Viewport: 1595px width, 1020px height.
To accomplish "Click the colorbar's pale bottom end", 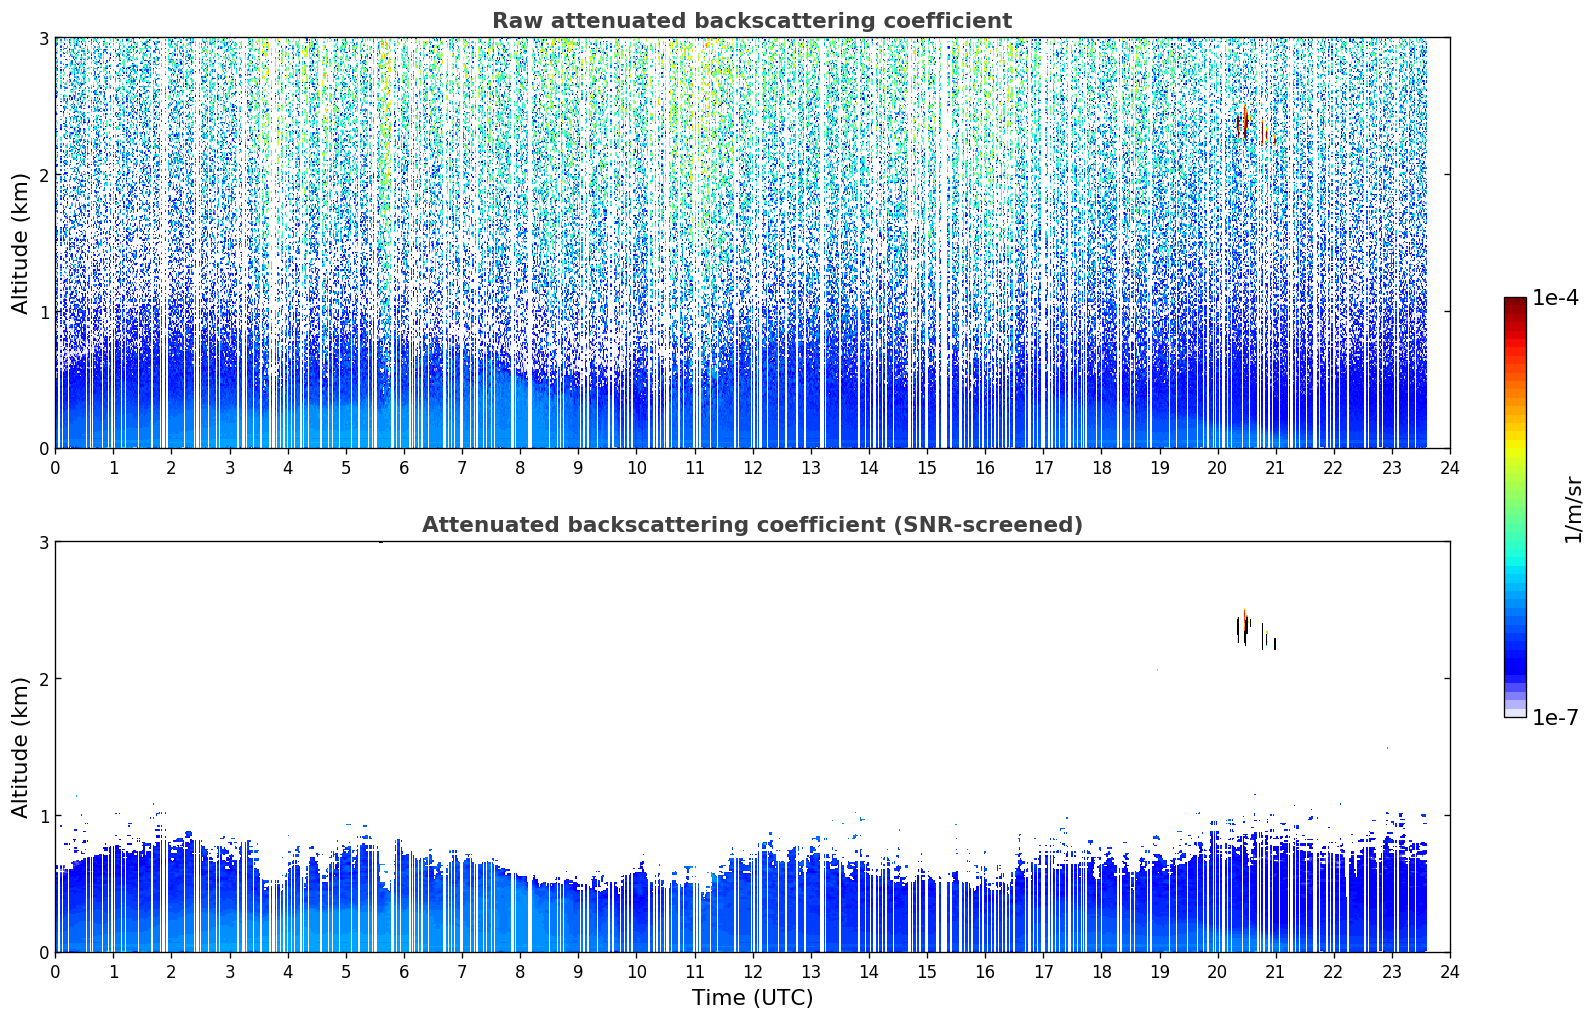I will tap(1514, 710).
